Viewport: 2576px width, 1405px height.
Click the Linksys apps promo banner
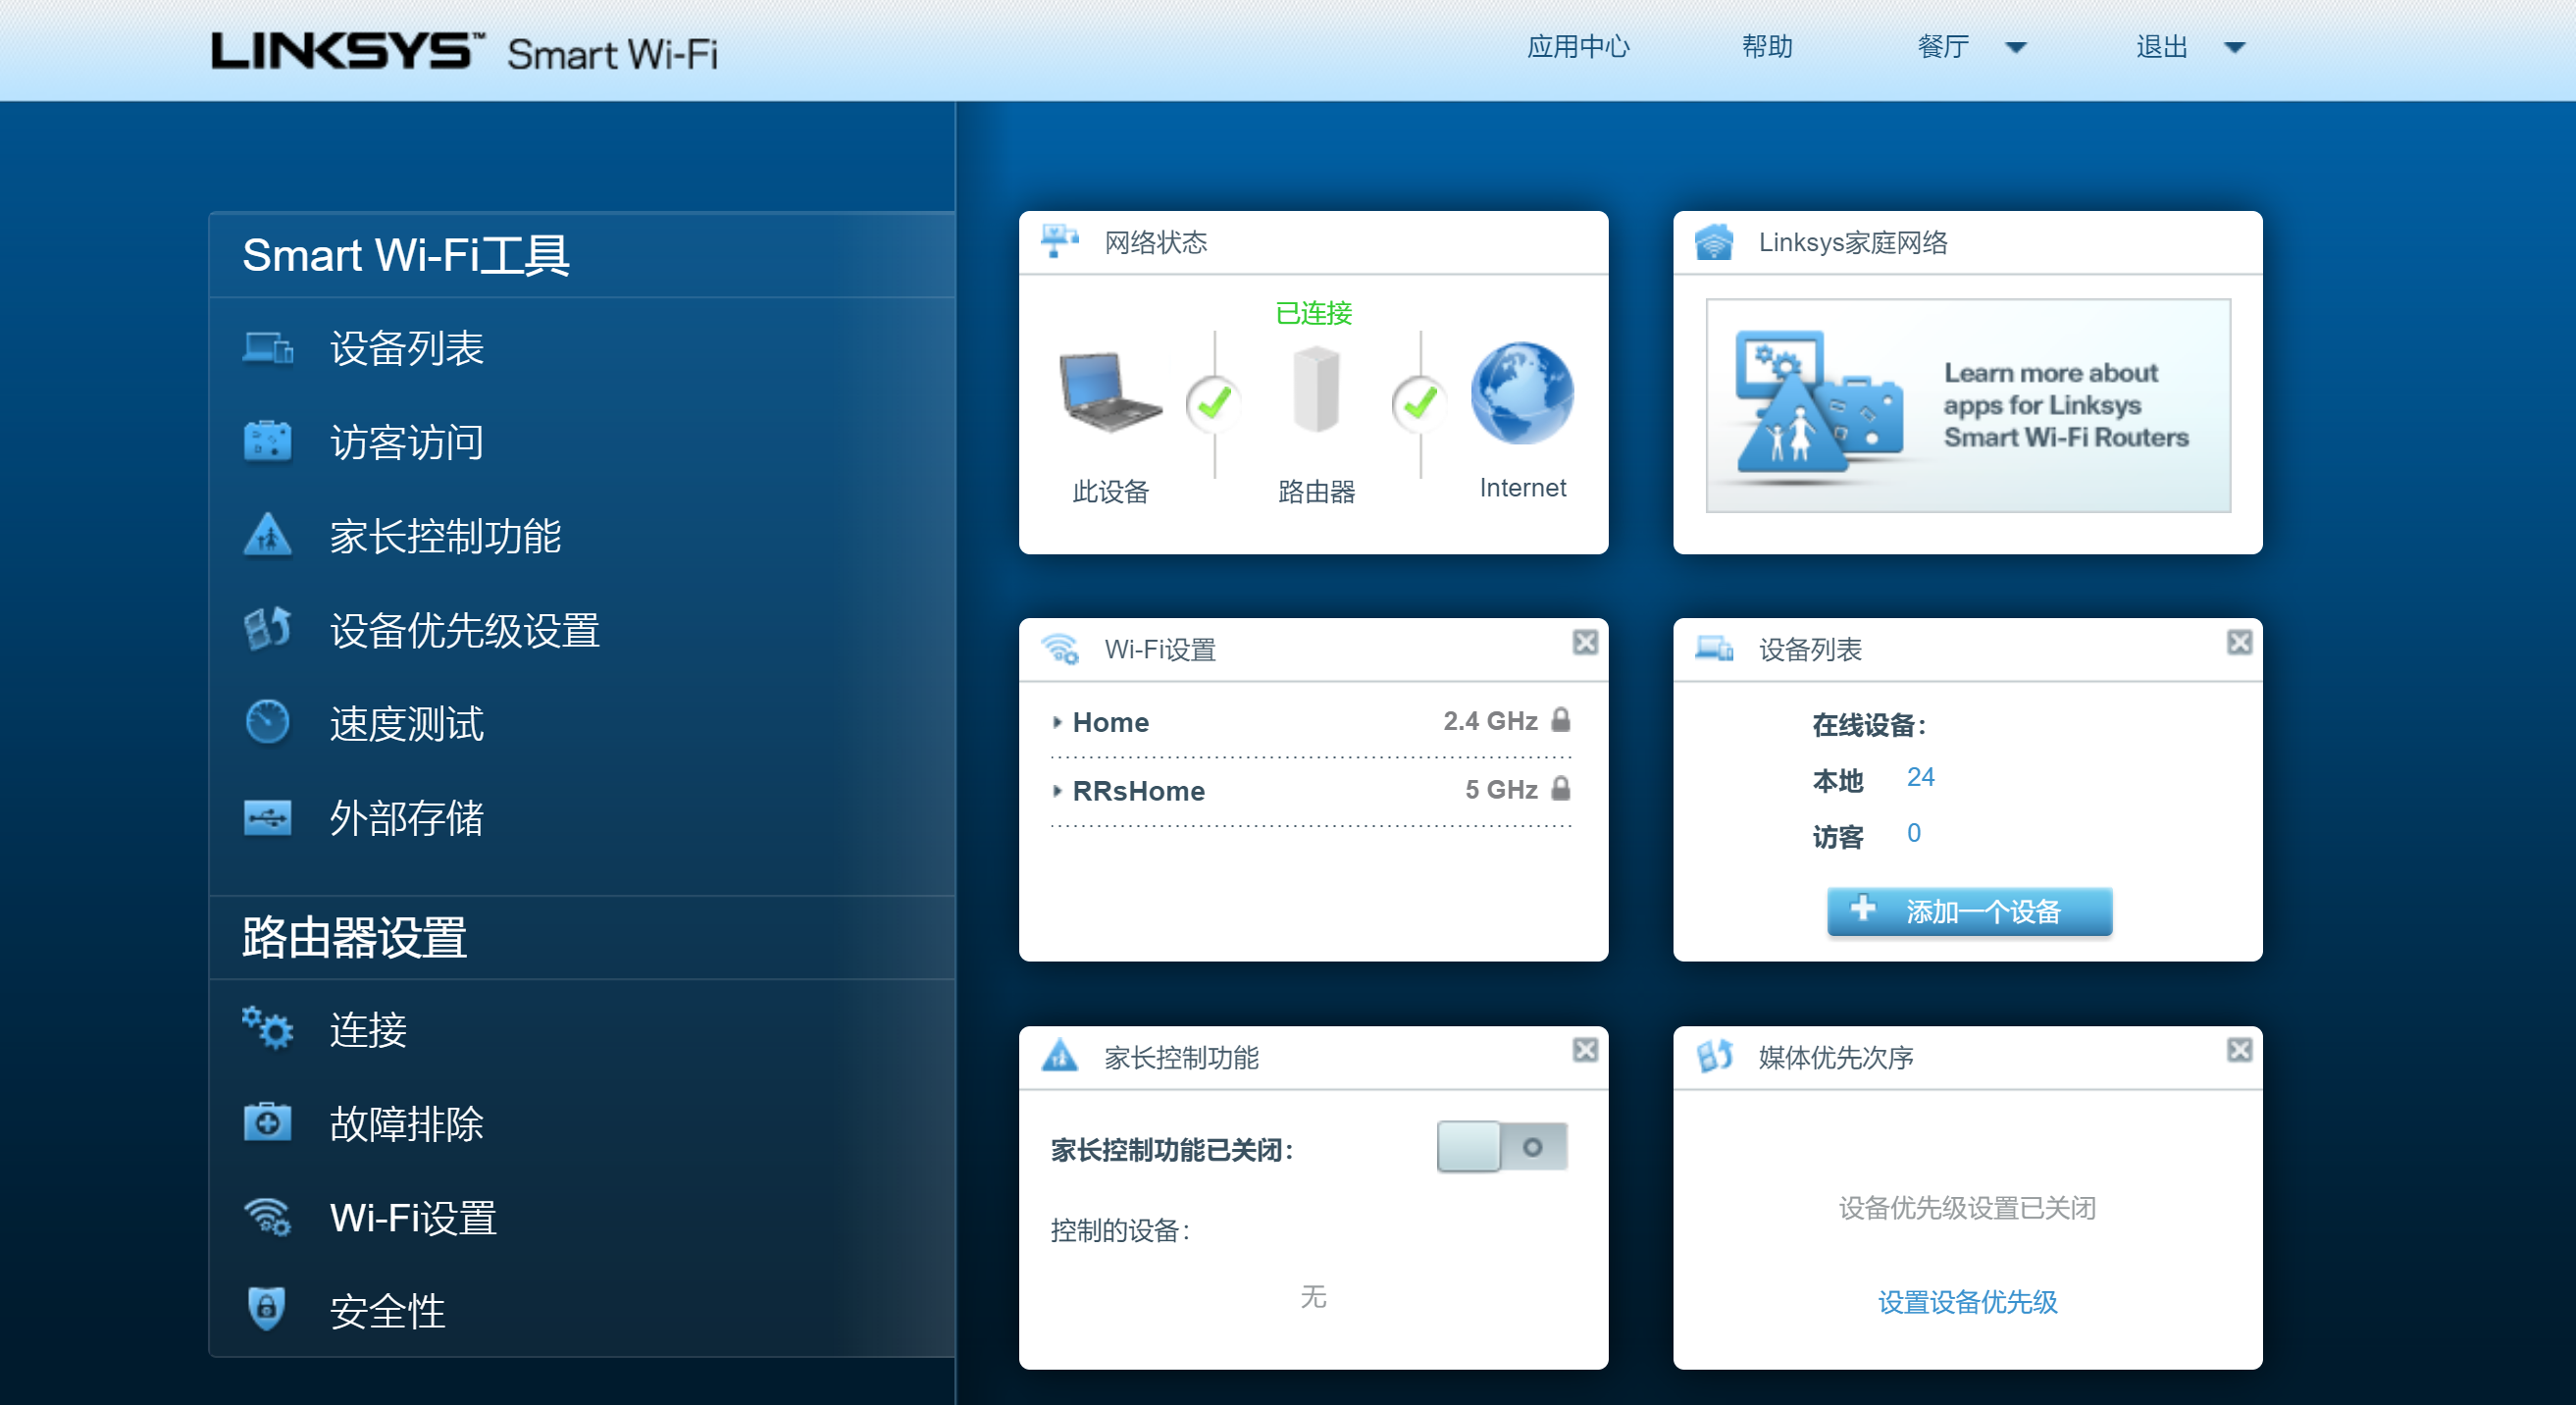pos(1967,405)
